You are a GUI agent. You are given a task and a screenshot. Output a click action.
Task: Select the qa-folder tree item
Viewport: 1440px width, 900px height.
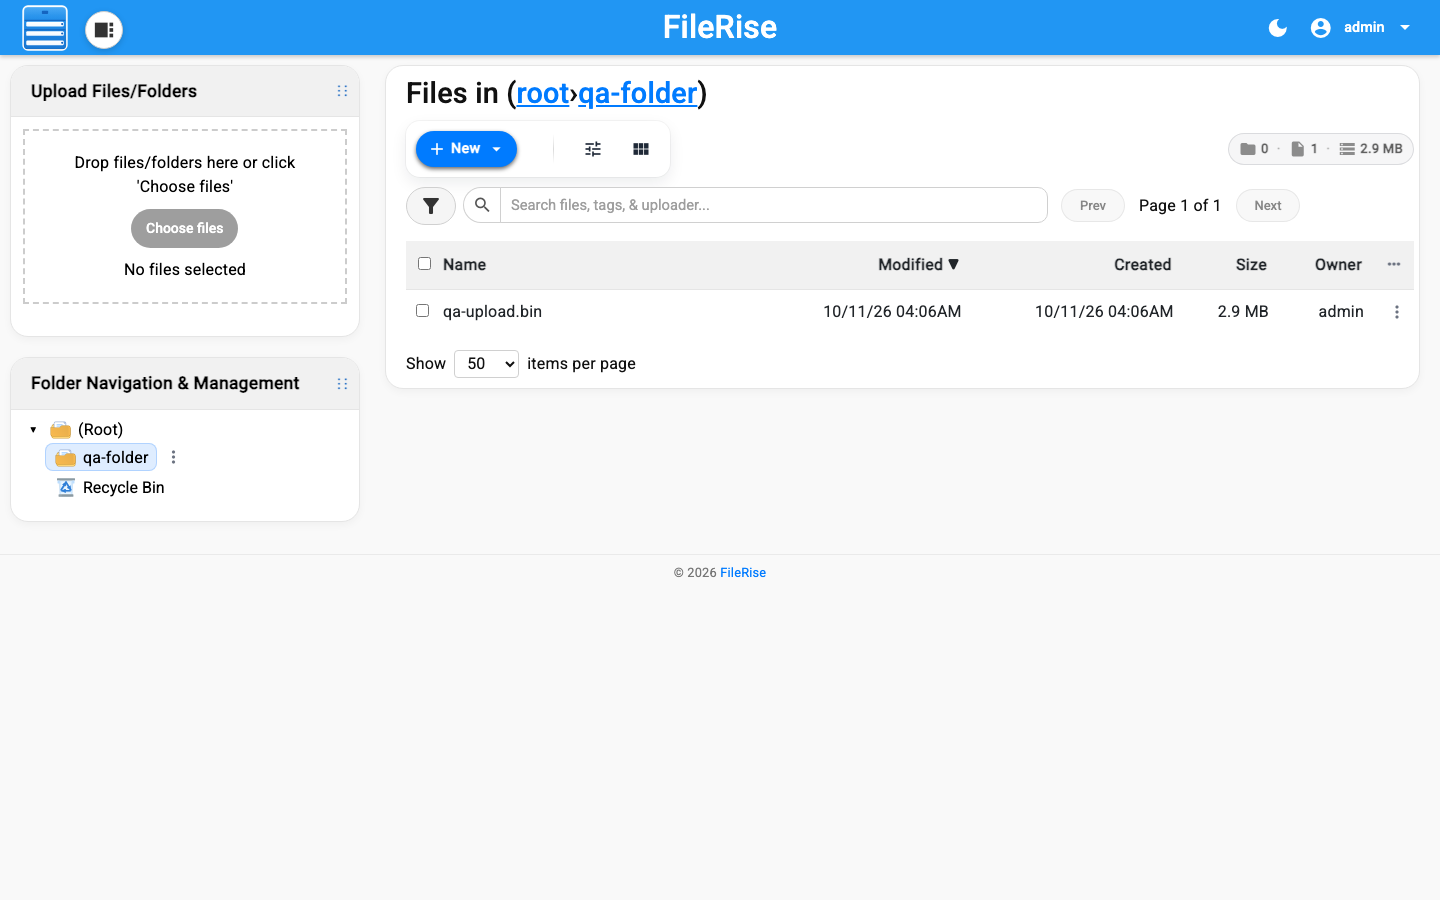tap(101, 458)
